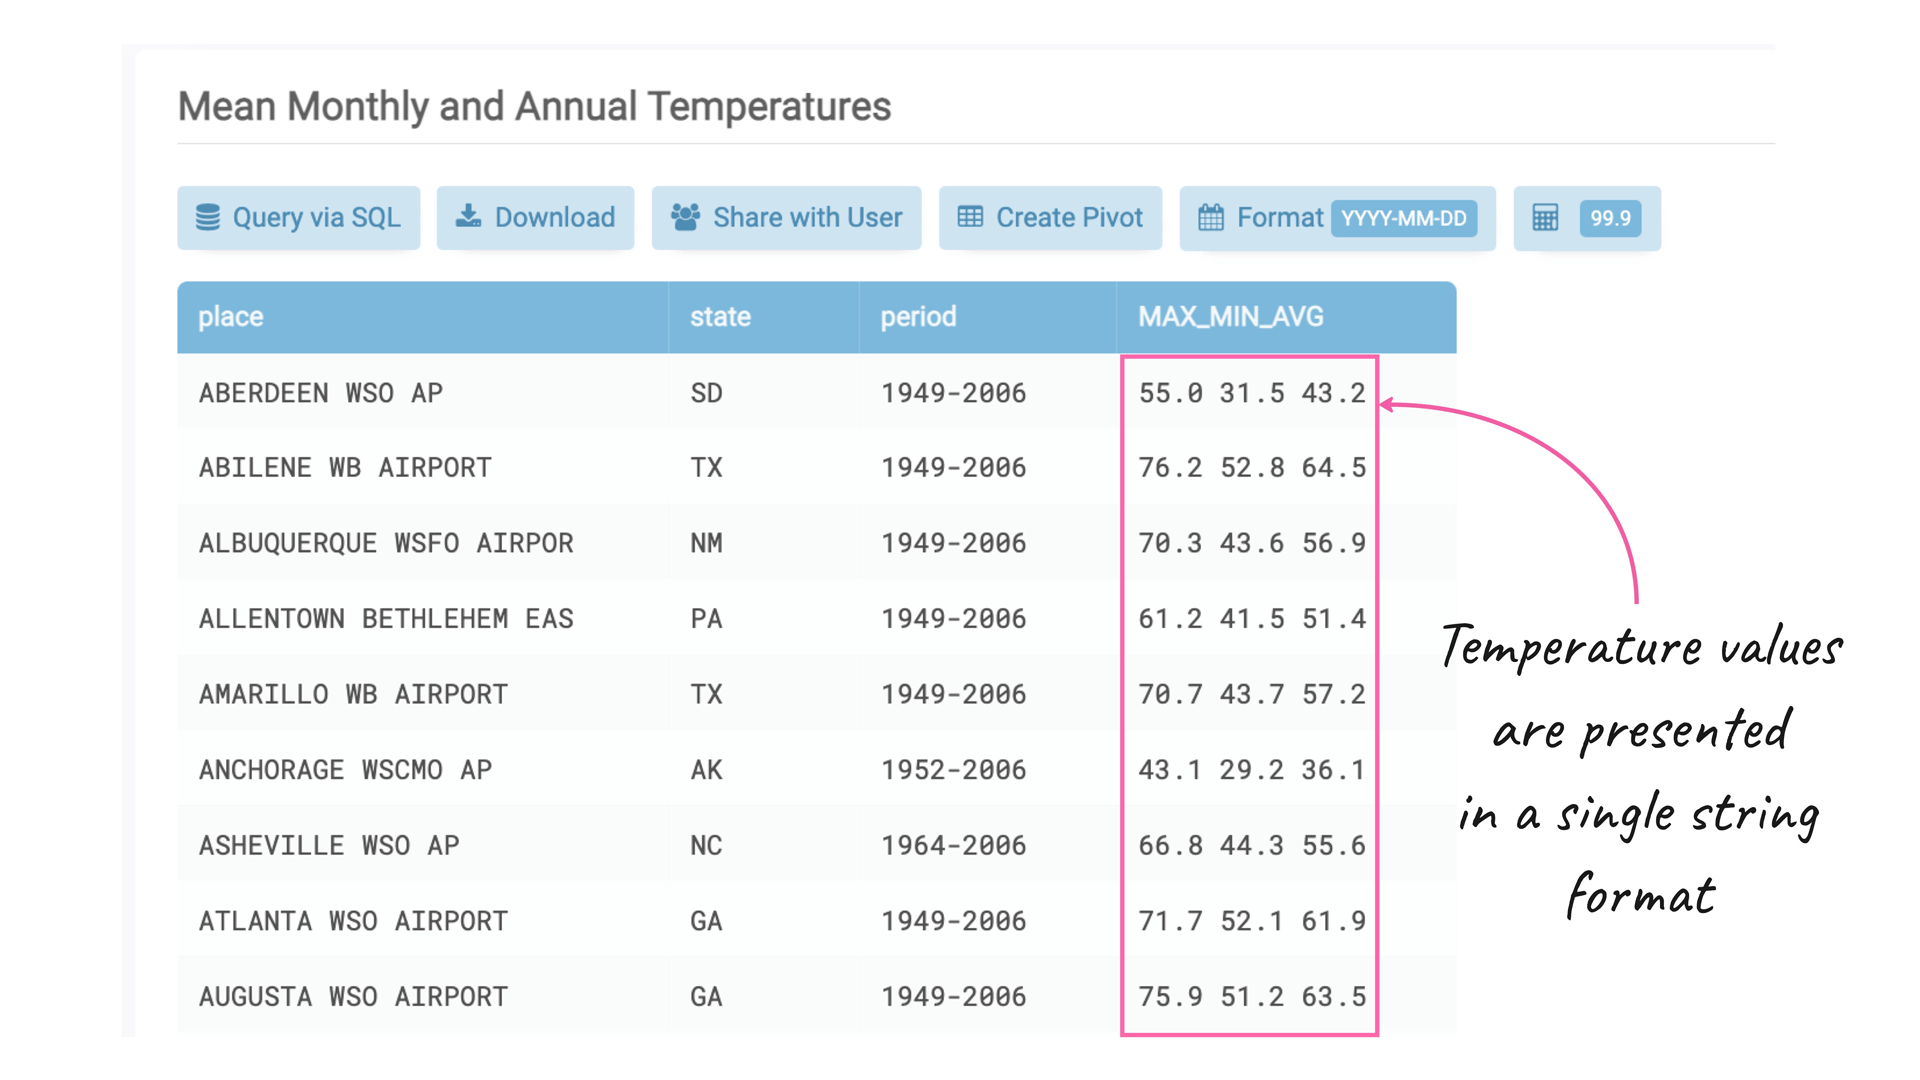Click the value 70.3 43.6 56.9
Viewport: 1920px width, 1080px height.
pos(1252,543)
